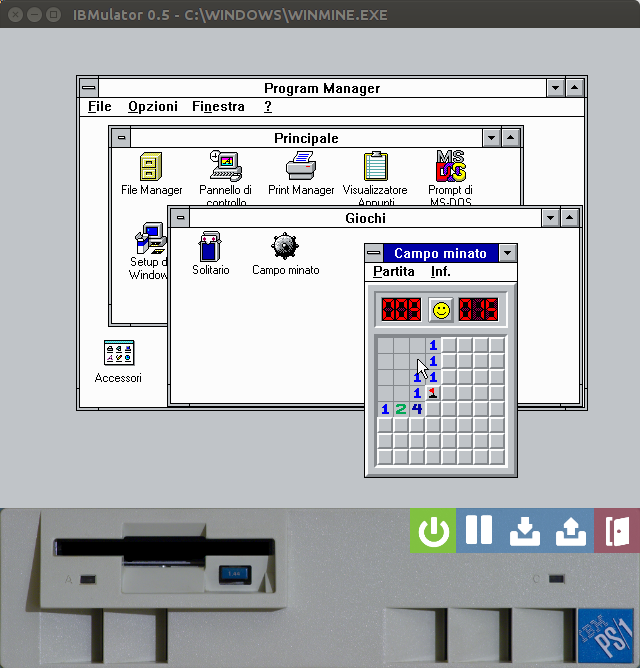Click the save state download icon
Viewport: 640px width, 668px height.
tap(525, 530)
